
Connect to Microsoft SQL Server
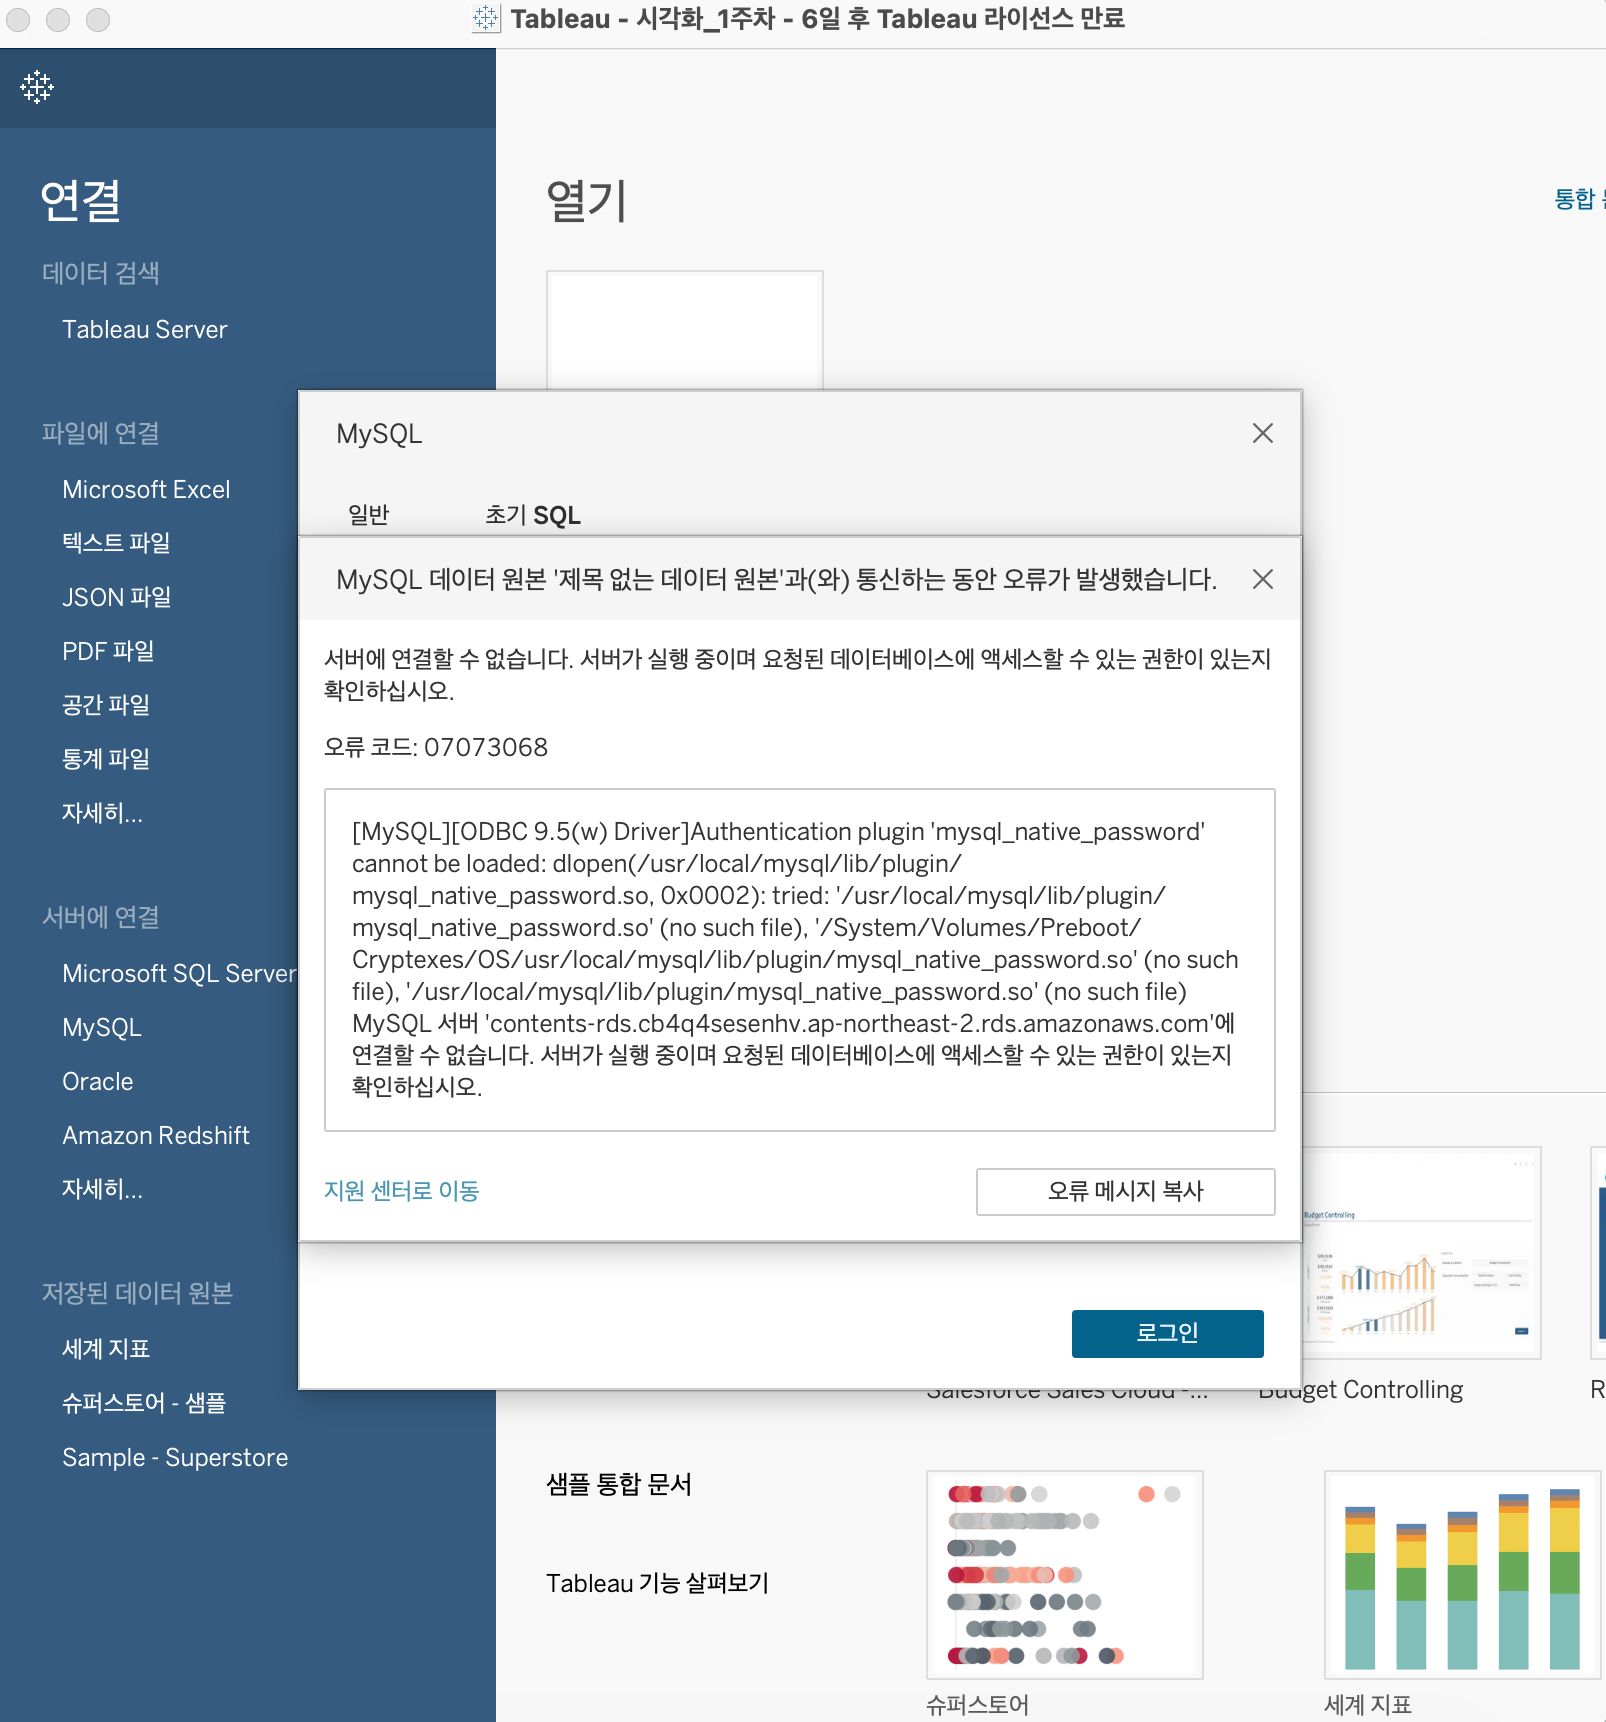pos(179,973)
